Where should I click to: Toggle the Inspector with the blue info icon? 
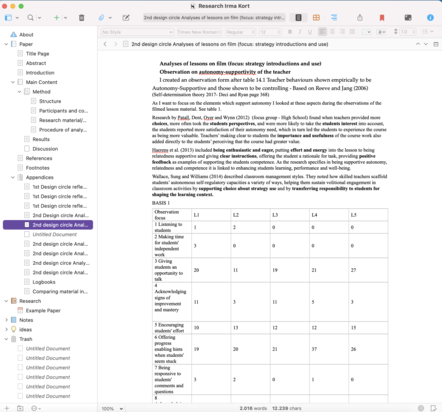pyautogui.click(x=430, y=18)
